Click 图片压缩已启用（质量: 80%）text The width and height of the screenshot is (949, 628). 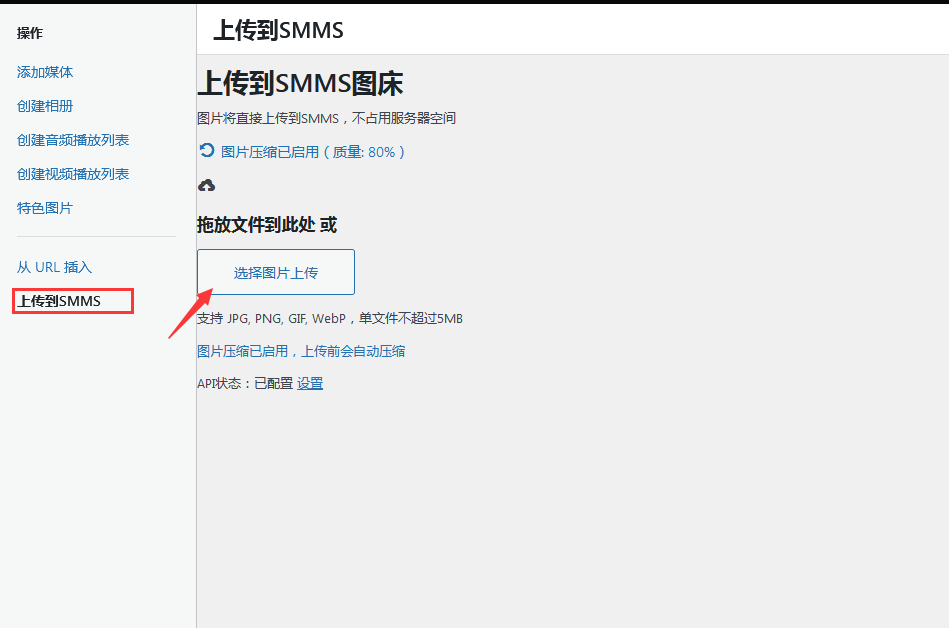[312, 152]
